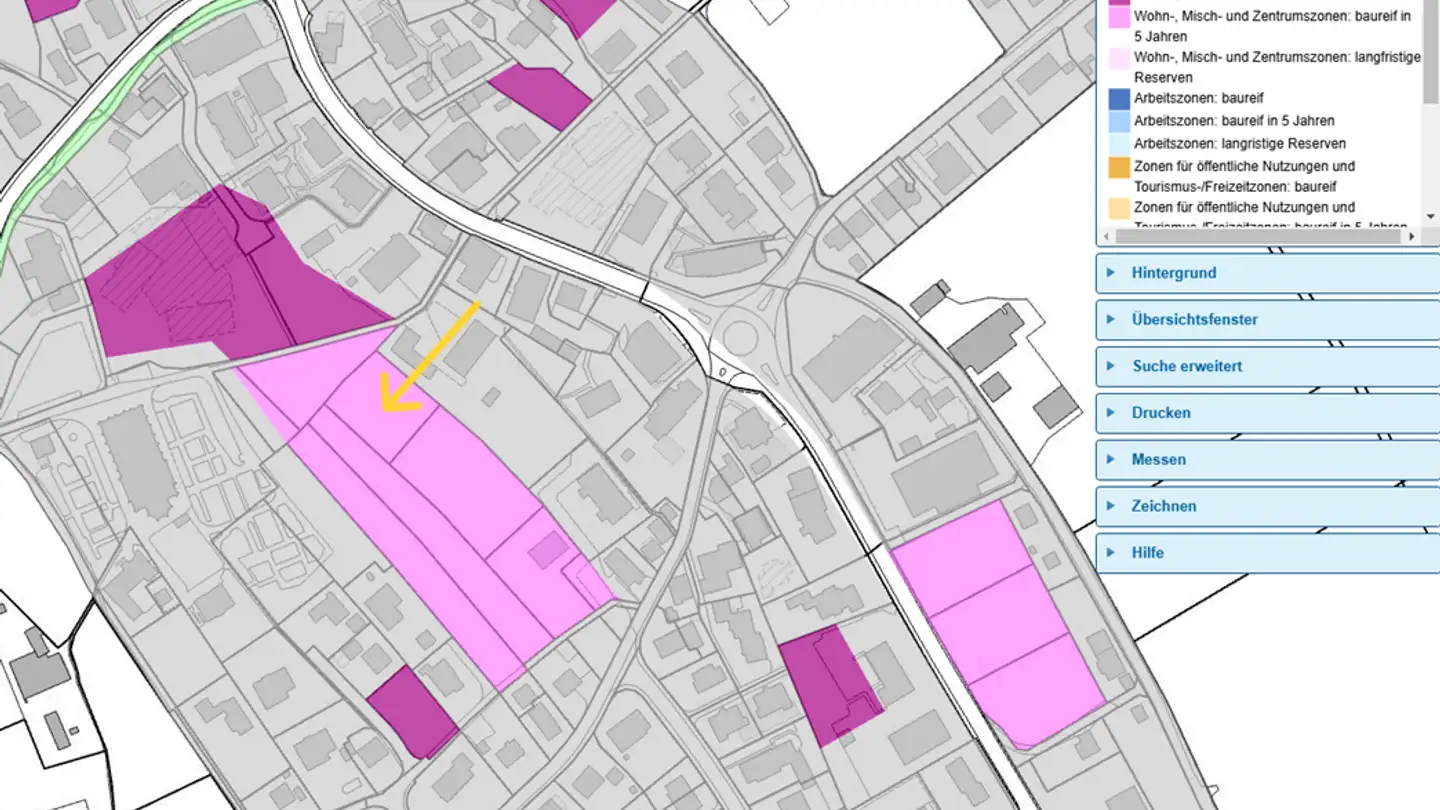This screenshot has width=1440, height=810.
Task: Click pink Wohnzonen baureif in 5 Jahren swatch
Action: coord(1119,17)
